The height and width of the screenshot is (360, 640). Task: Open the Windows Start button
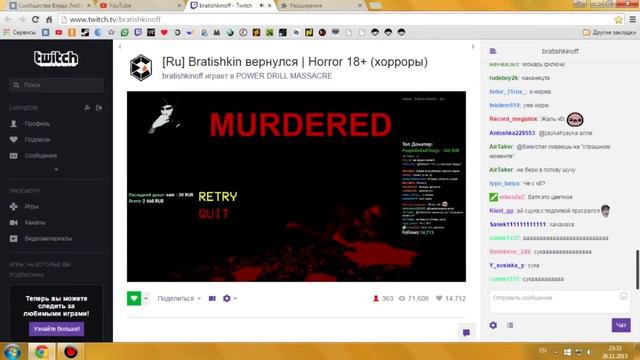click(12, 351)
